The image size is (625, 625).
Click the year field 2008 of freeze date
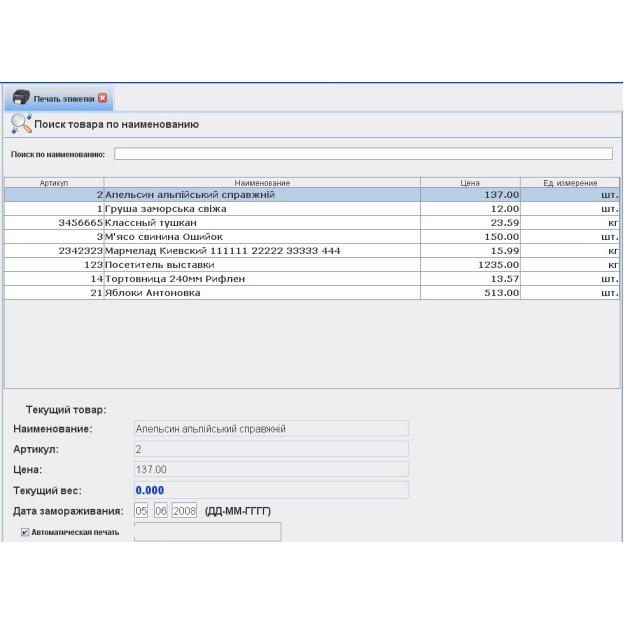coord(185,511)
